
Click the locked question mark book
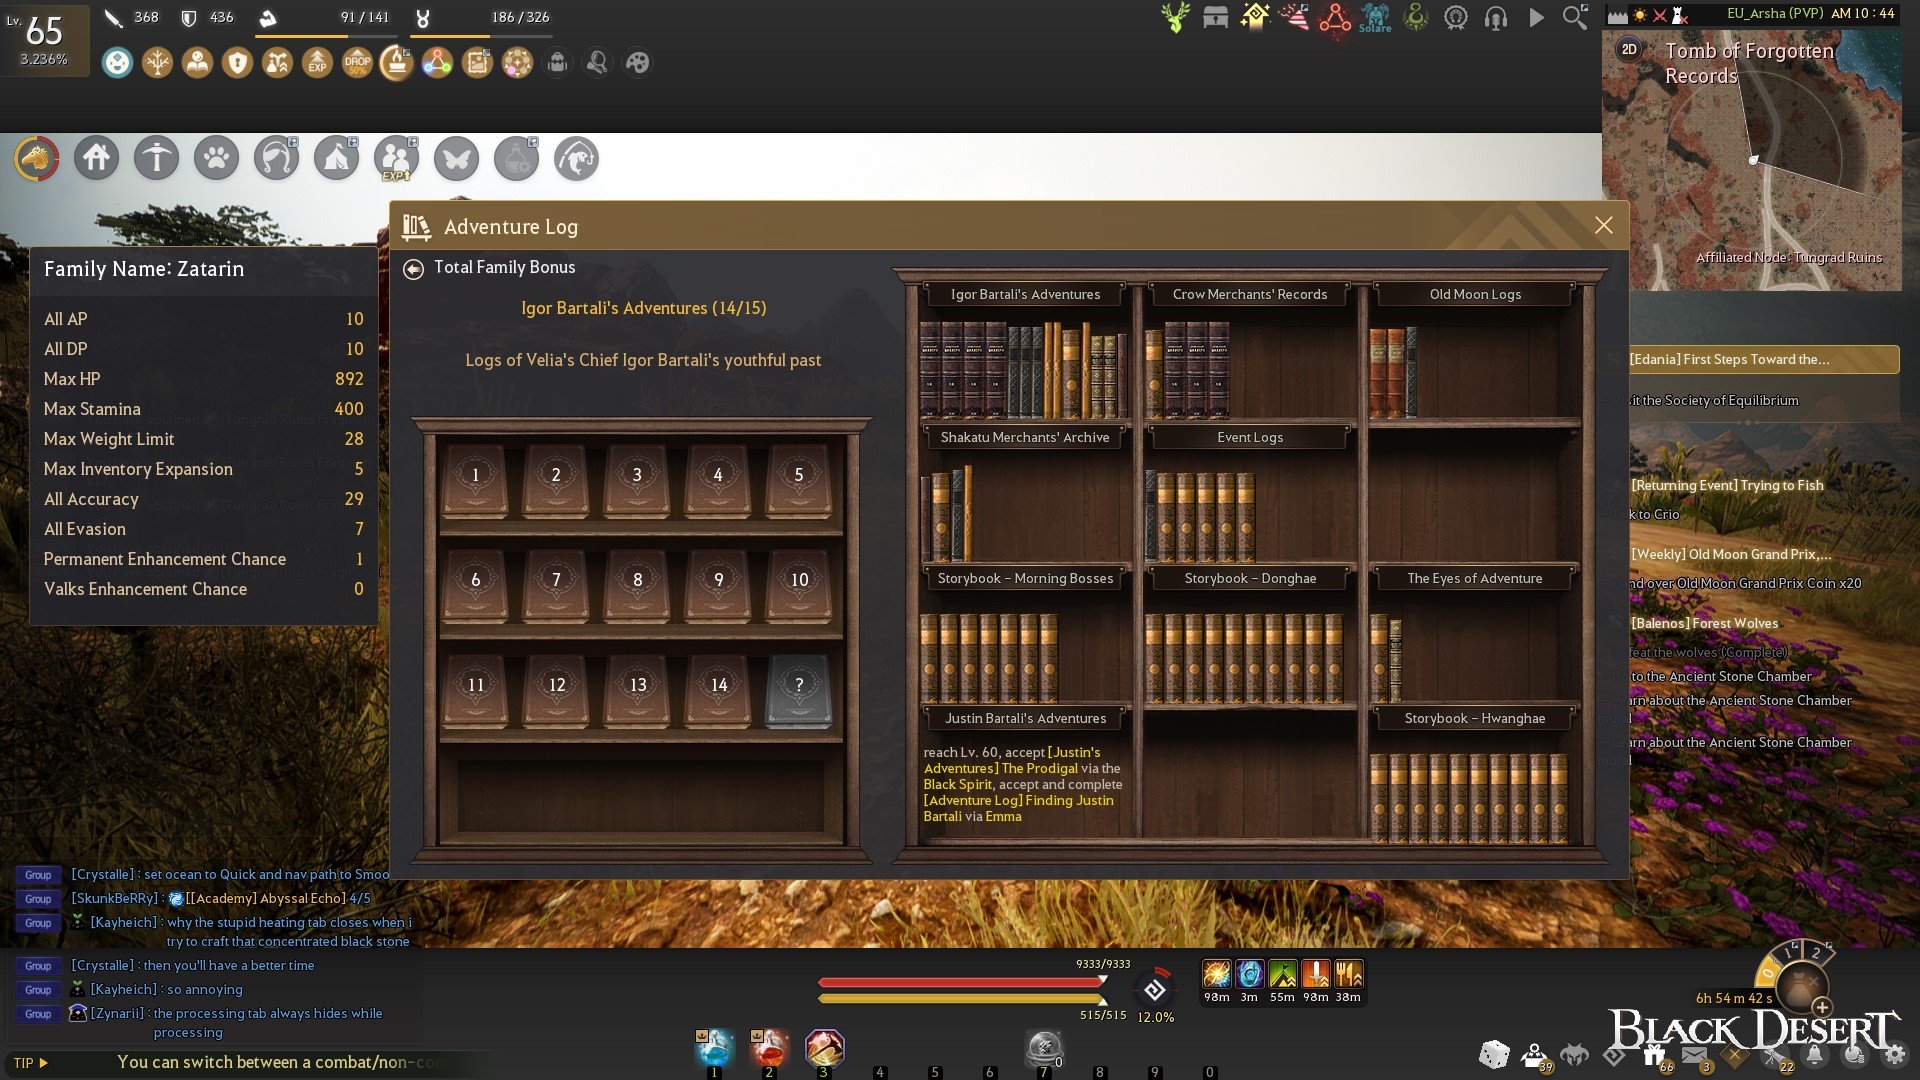click(798, 686)
